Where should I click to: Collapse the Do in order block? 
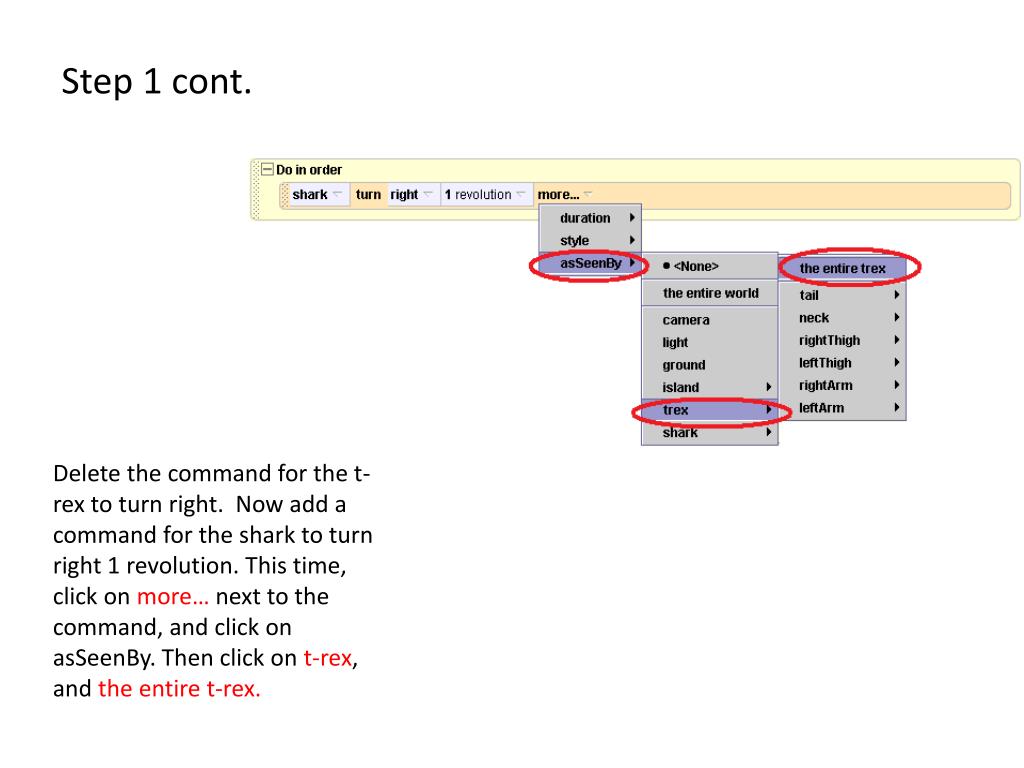267,170
